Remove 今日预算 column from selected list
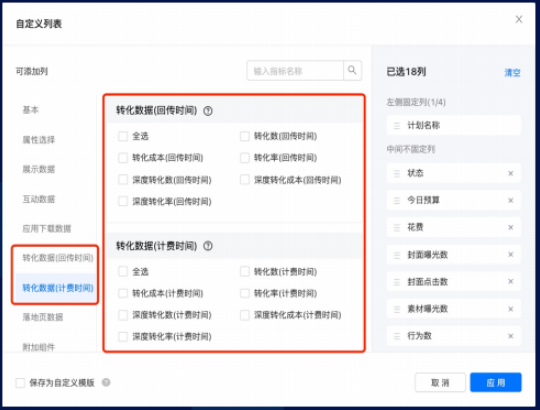 [x=511, y=200]
